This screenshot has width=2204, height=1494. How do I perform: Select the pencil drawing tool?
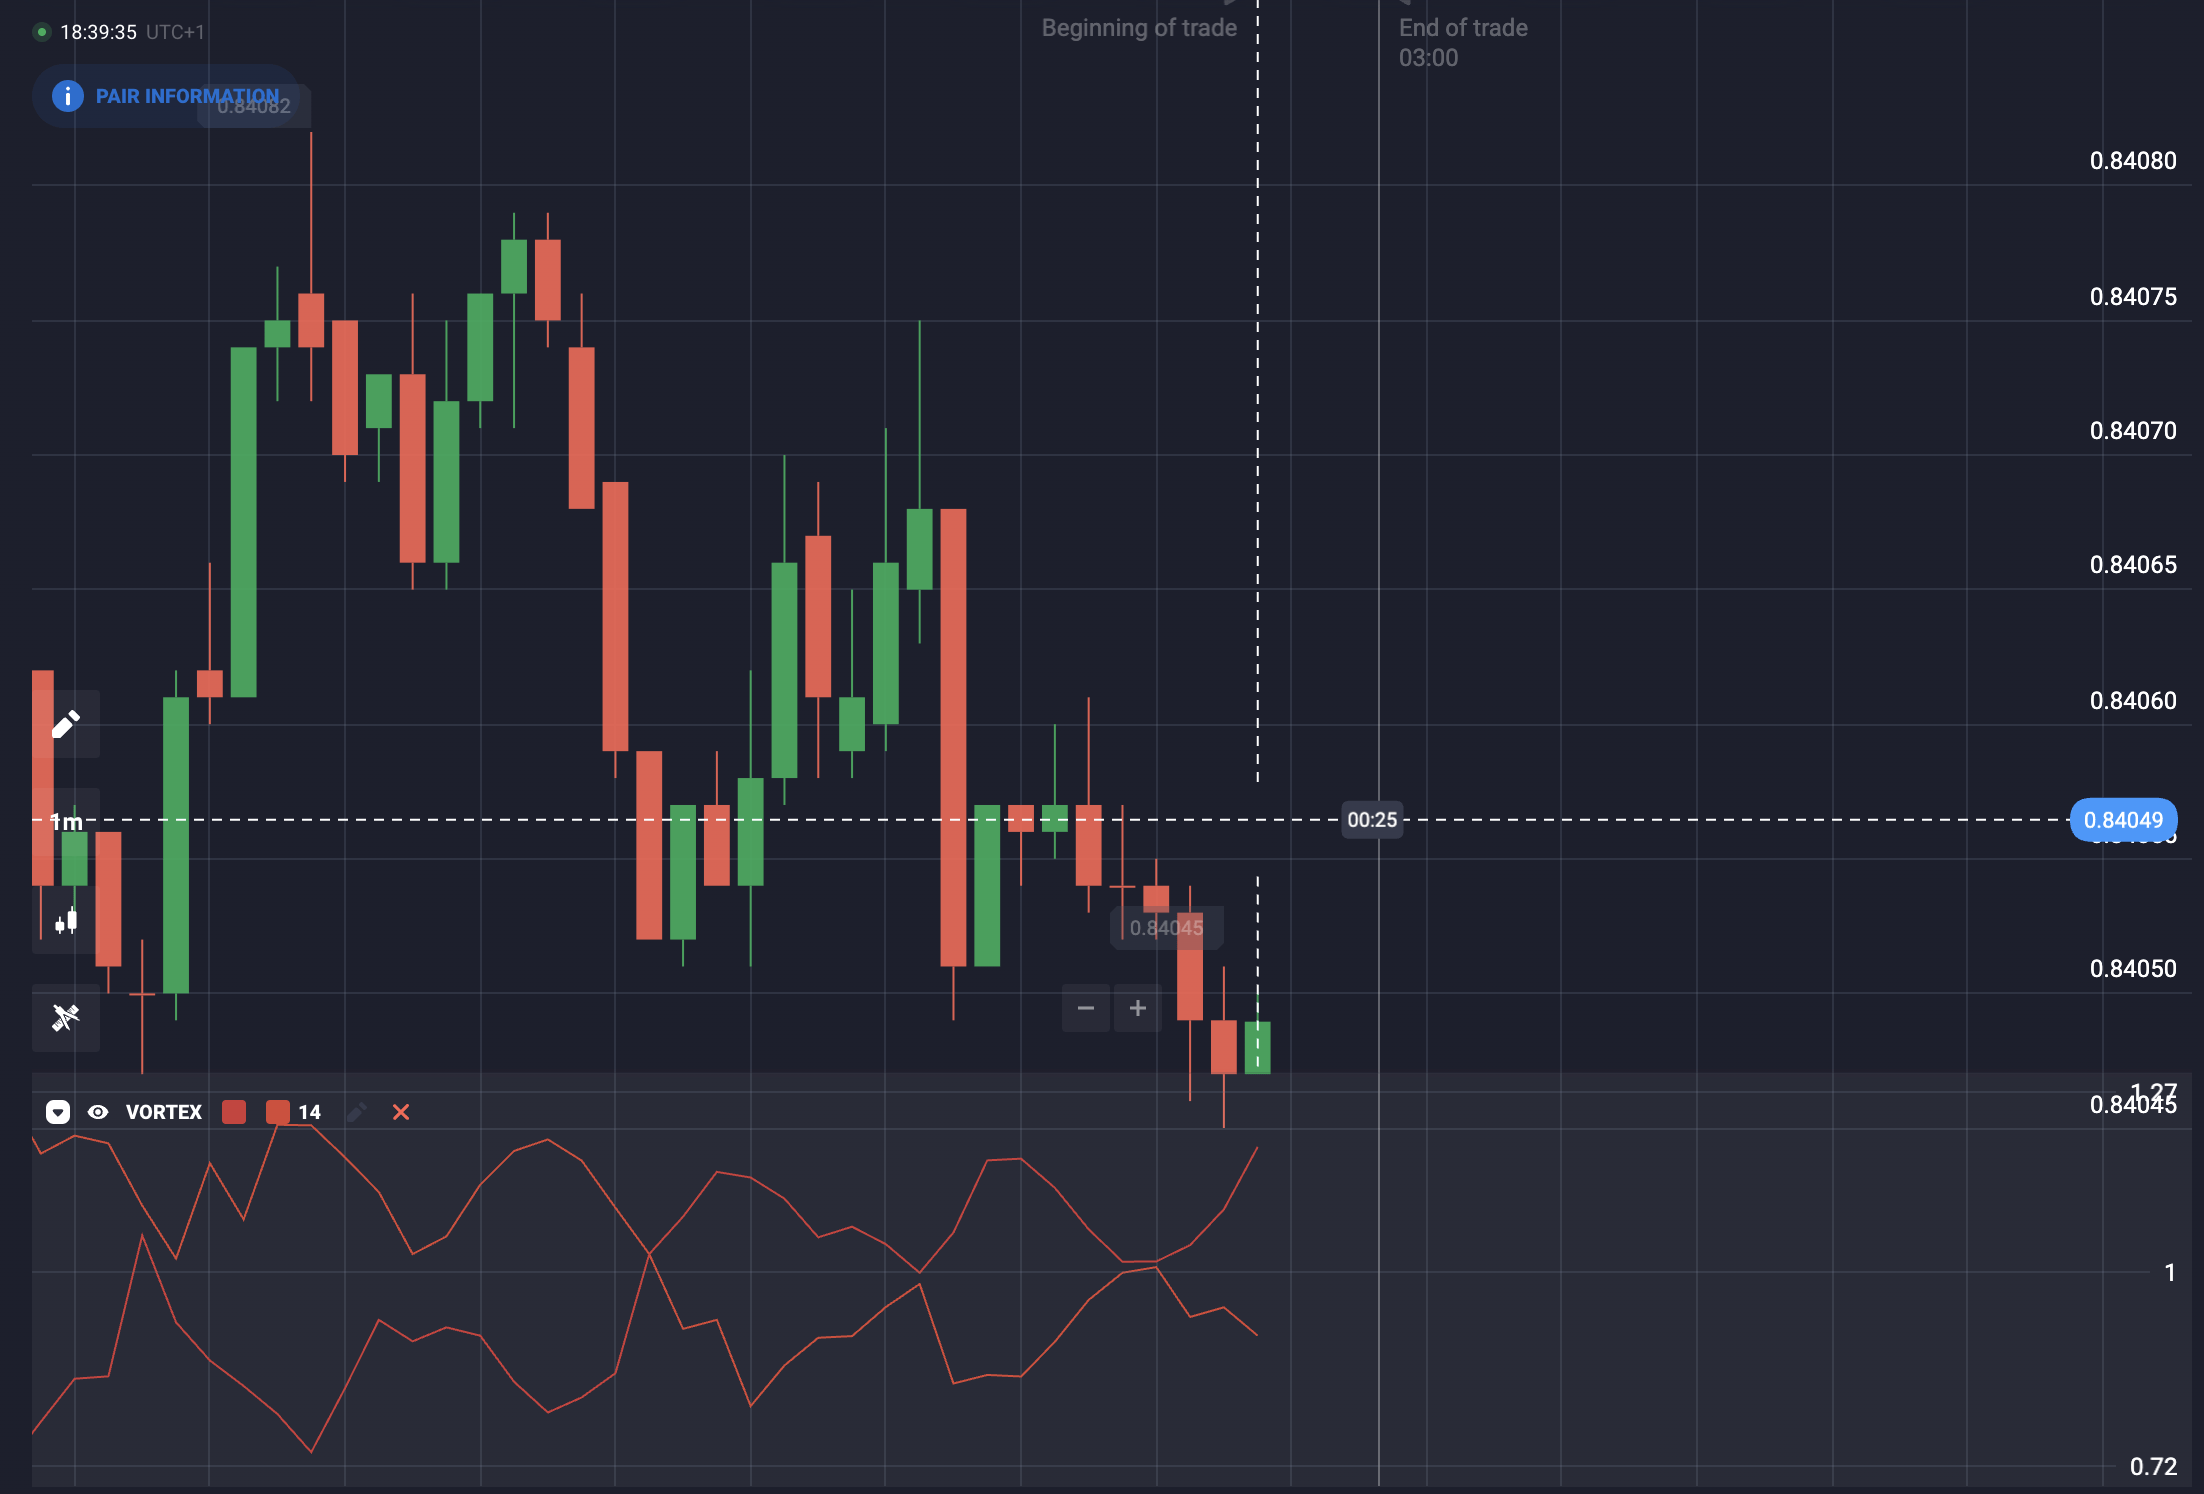[66, 724]
